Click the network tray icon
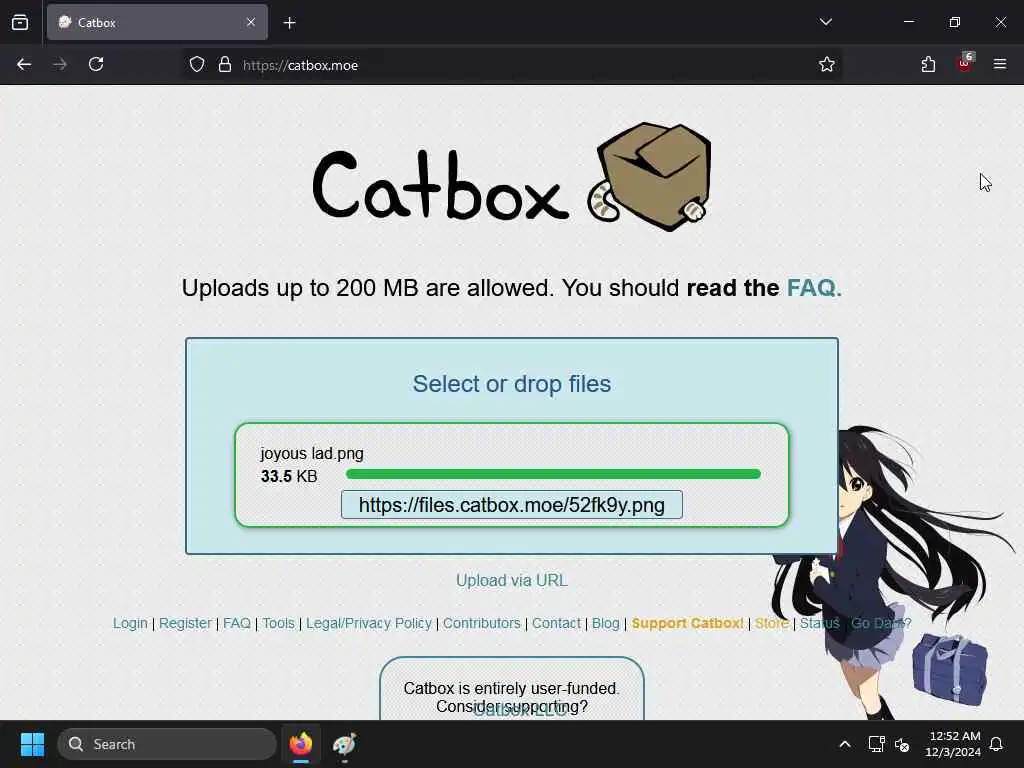Viewport: 1024px width, 768px height. (876, 744)
